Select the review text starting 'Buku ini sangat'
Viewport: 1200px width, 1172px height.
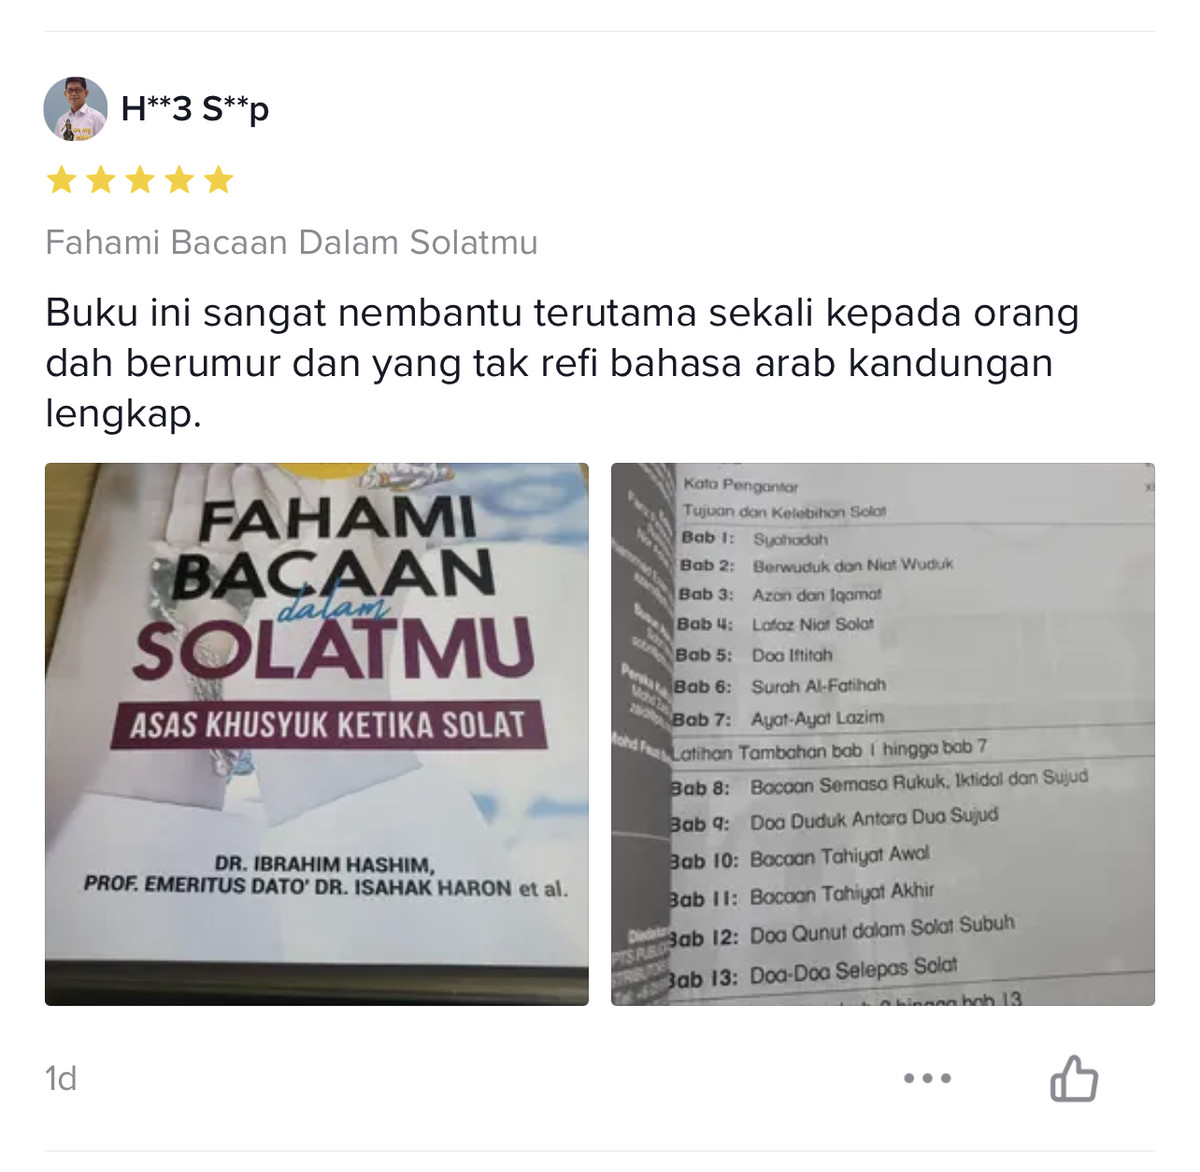pos(562,363)
